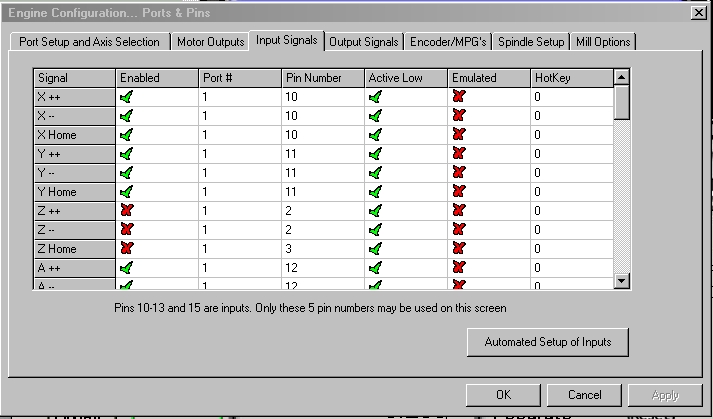The height and width of the screenshot is (419, 713).
Task: Toggle Emulated setting for Z ++ signal
Action: coord(459,211)
